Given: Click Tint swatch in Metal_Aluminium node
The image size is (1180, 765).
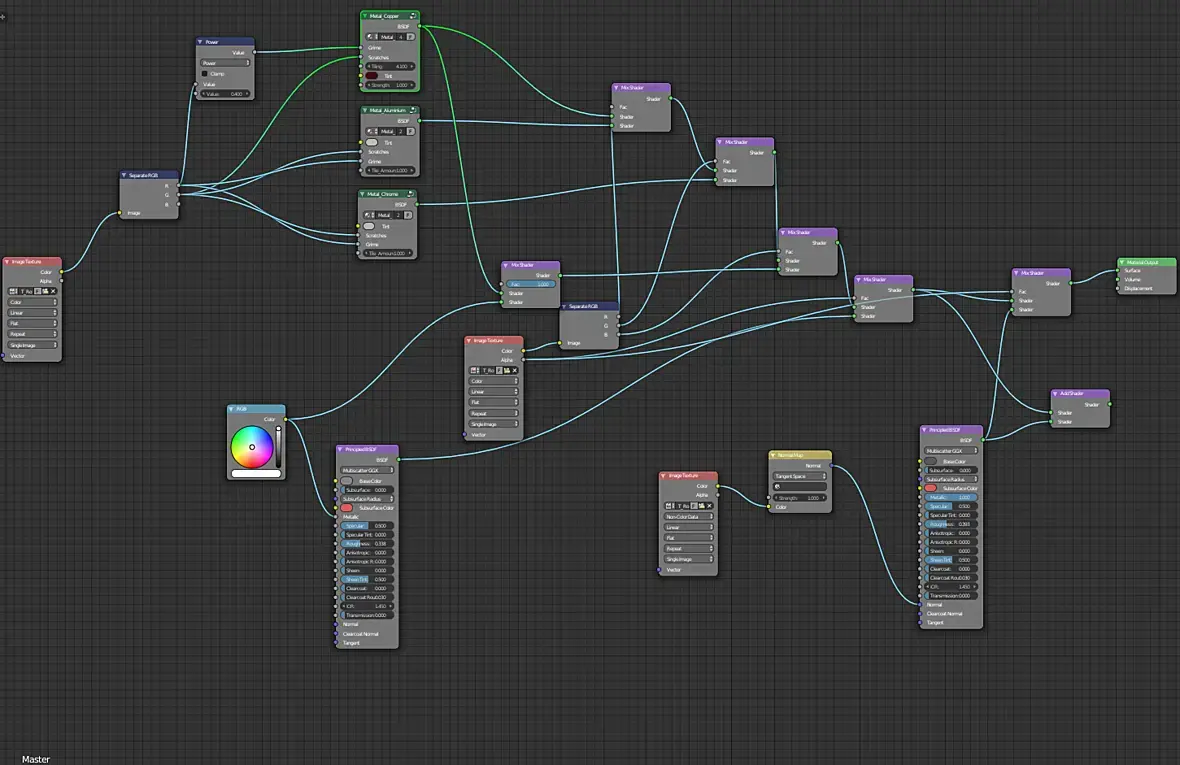Looking at the screenshot, I should [372, 142].
